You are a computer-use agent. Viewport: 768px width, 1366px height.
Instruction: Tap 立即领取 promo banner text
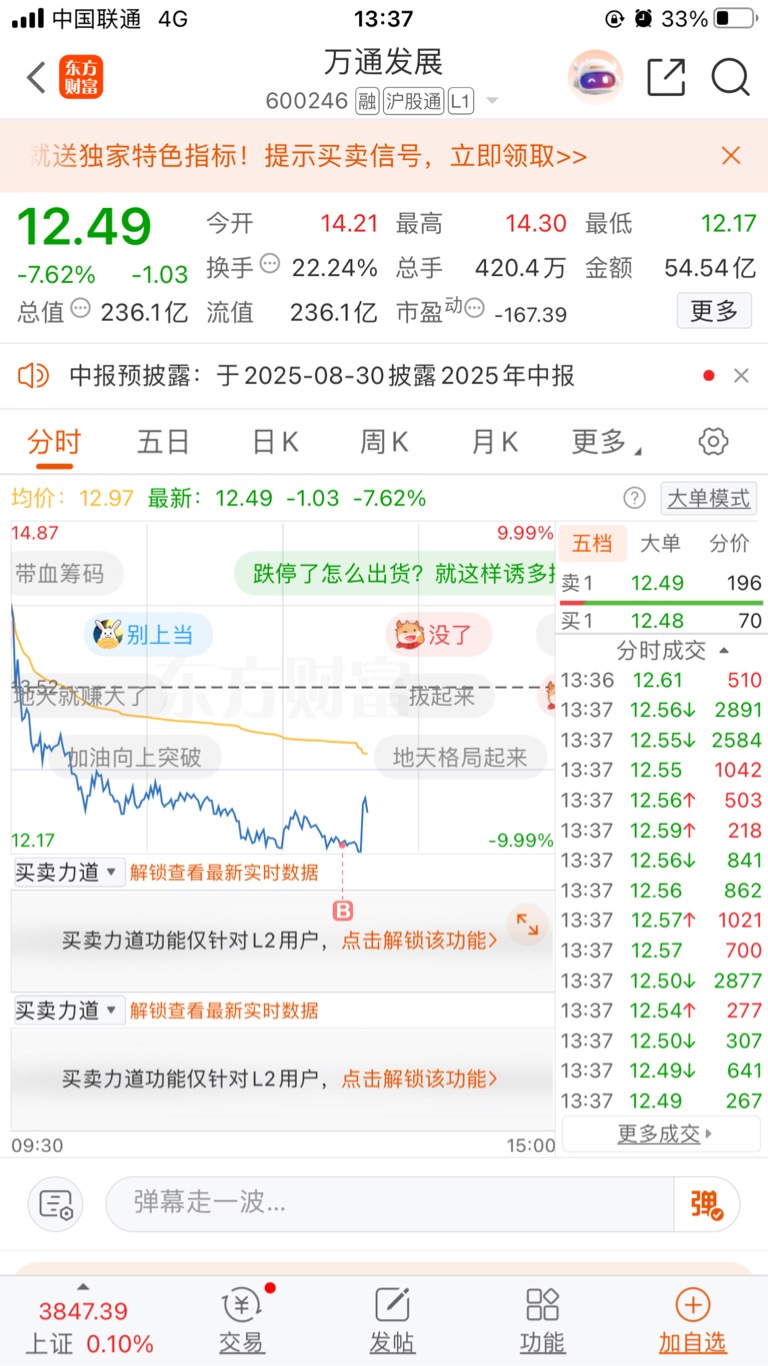518,156
